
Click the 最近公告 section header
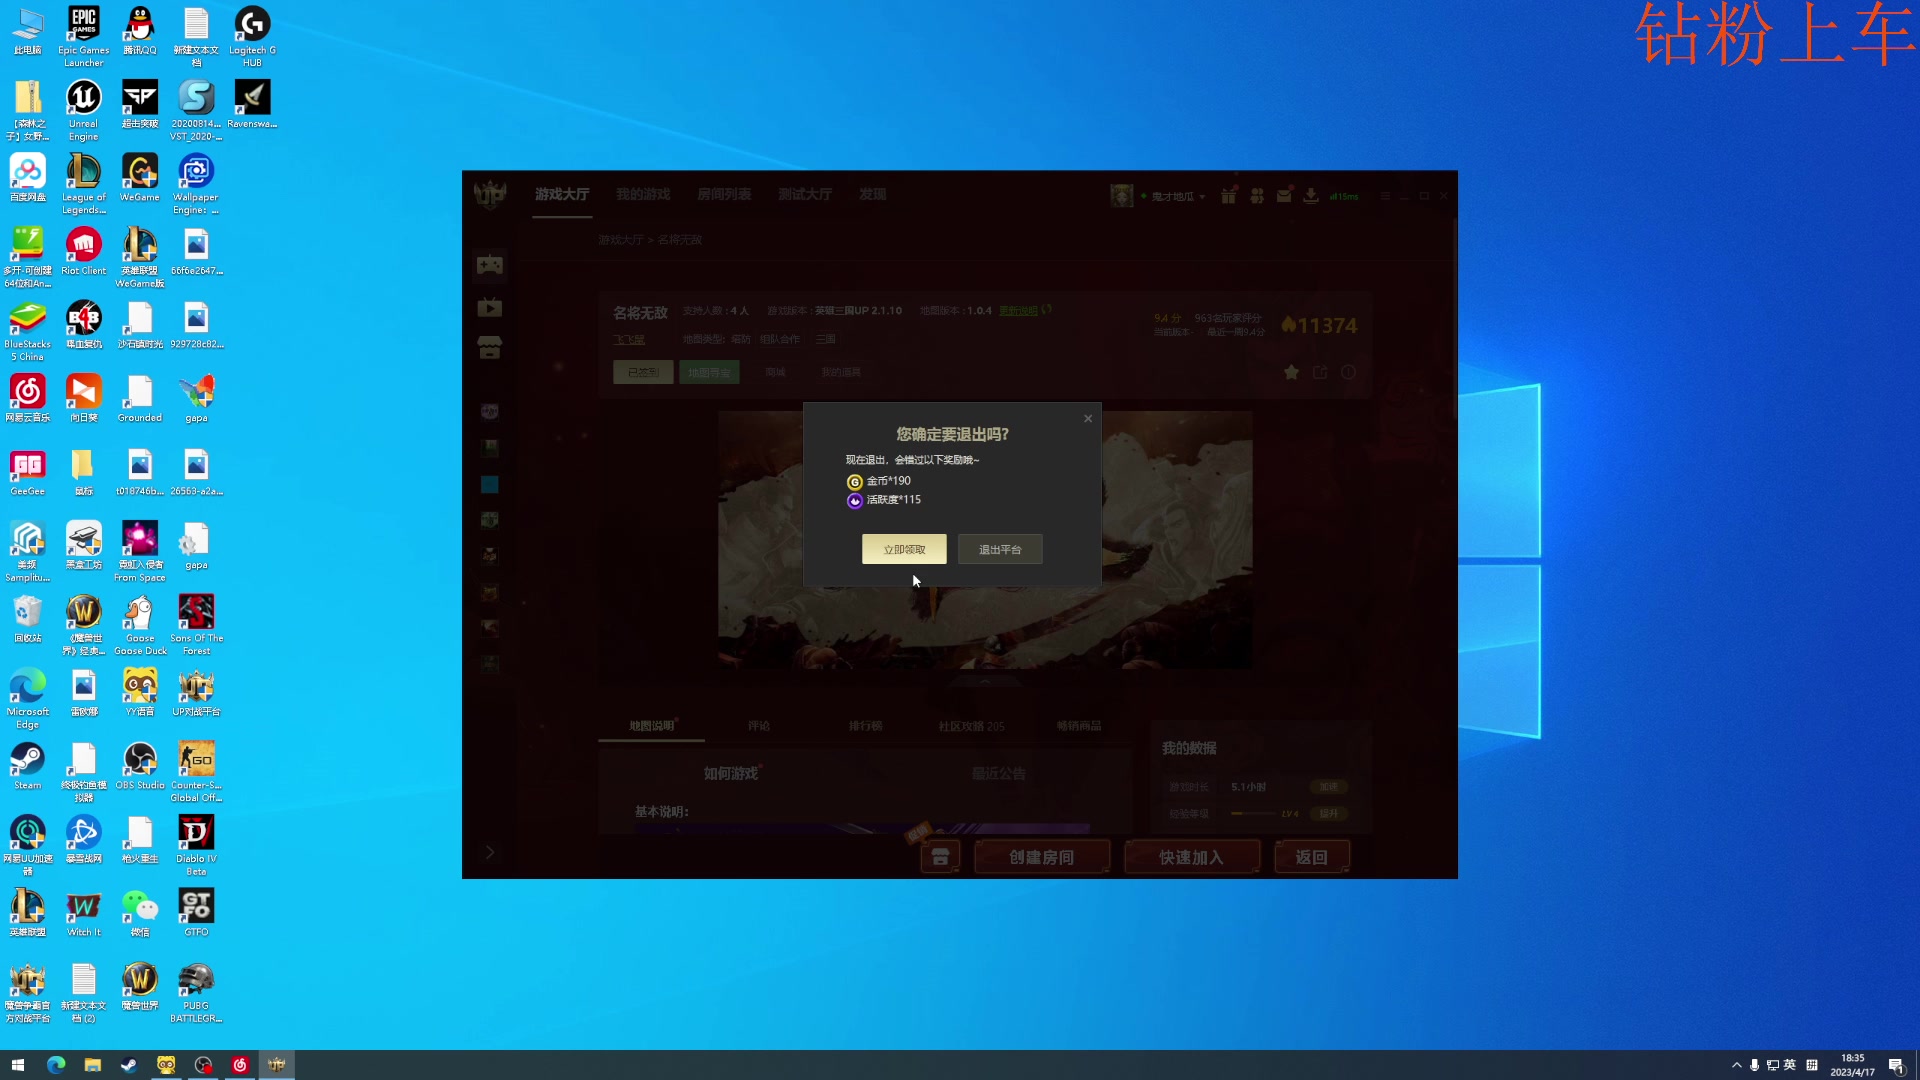tap(999, 773)
